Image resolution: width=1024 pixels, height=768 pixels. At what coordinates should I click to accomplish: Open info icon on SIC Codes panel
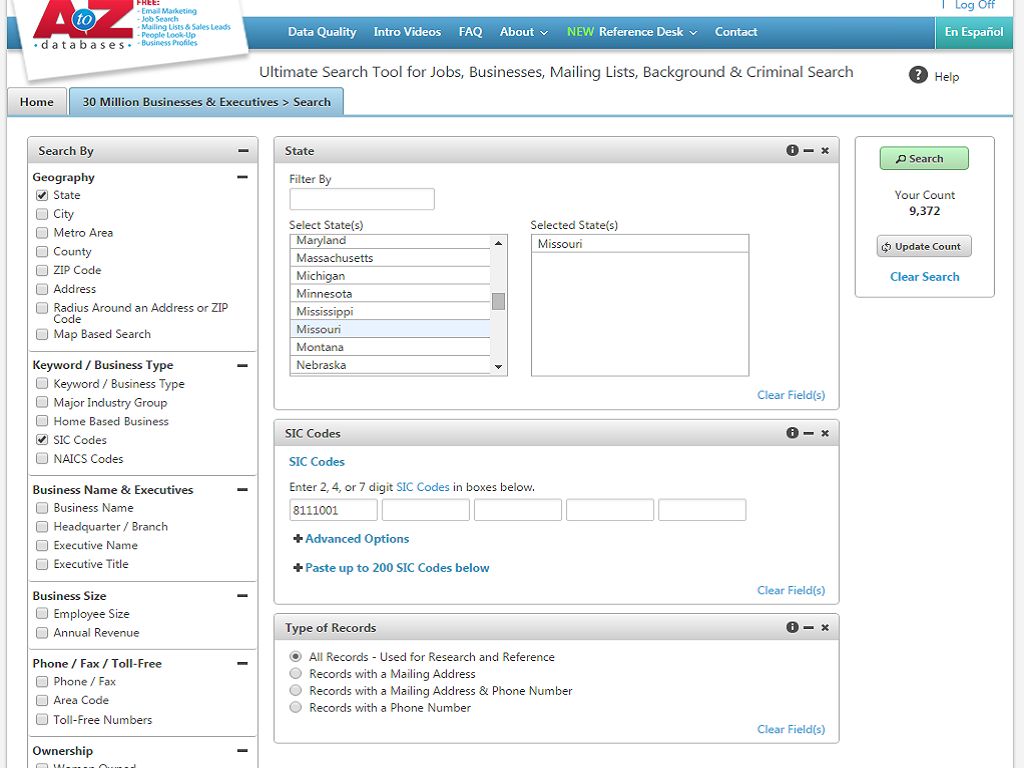point(792,433)
